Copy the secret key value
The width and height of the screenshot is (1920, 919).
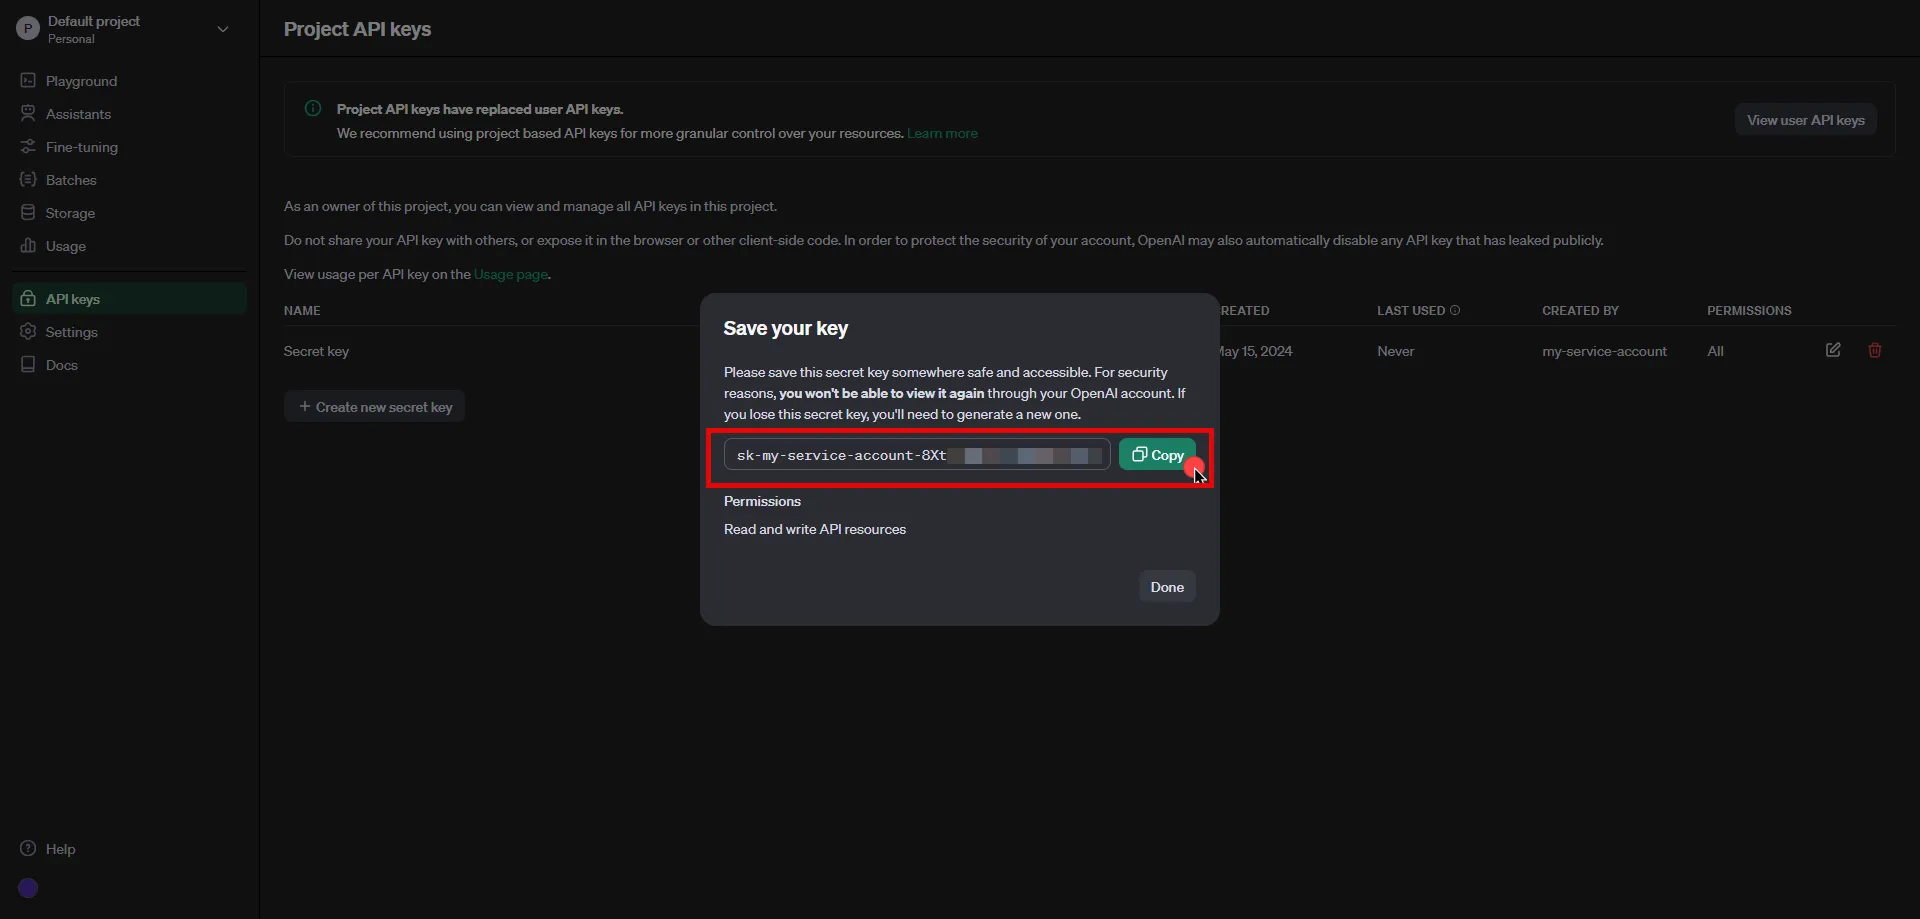pyautogui.click(x=1157, y=454)
